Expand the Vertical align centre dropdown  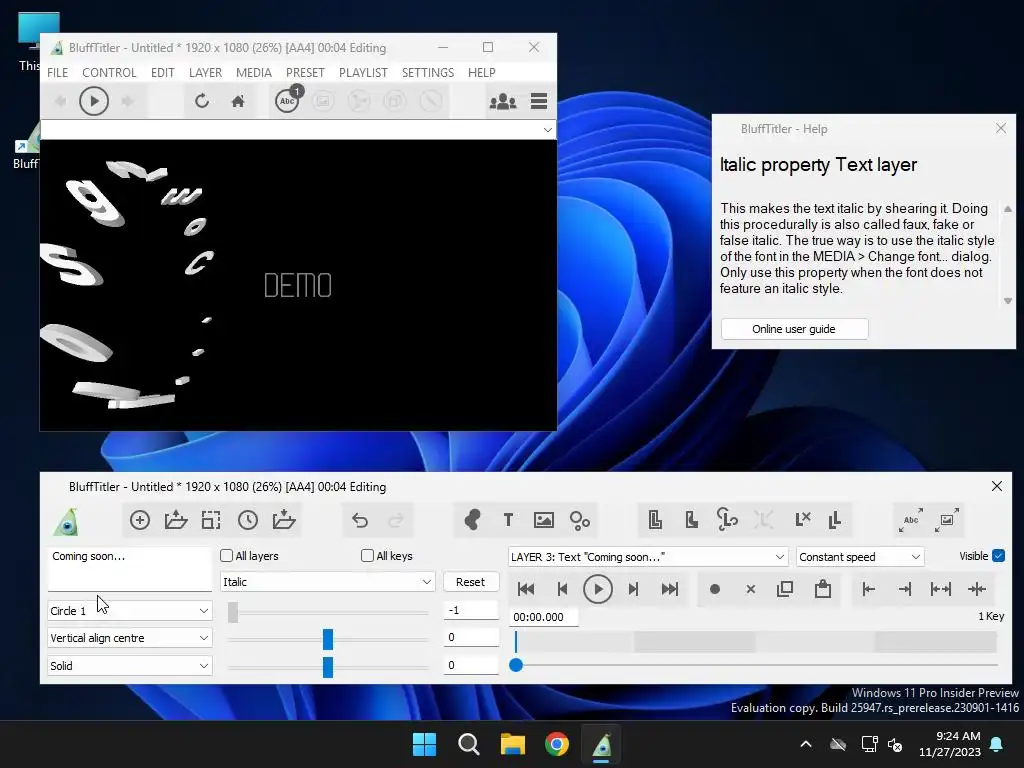129,638
